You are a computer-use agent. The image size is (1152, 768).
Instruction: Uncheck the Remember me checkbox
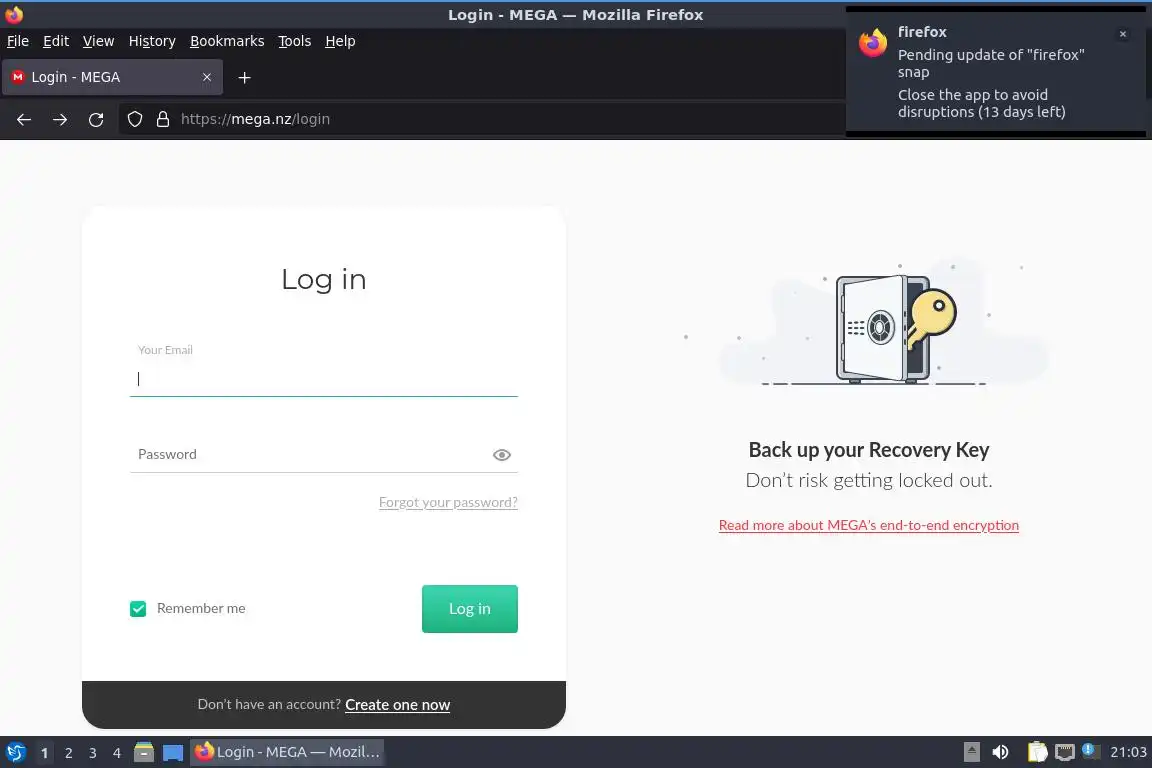pyautogui.click(x=138, y=609)
